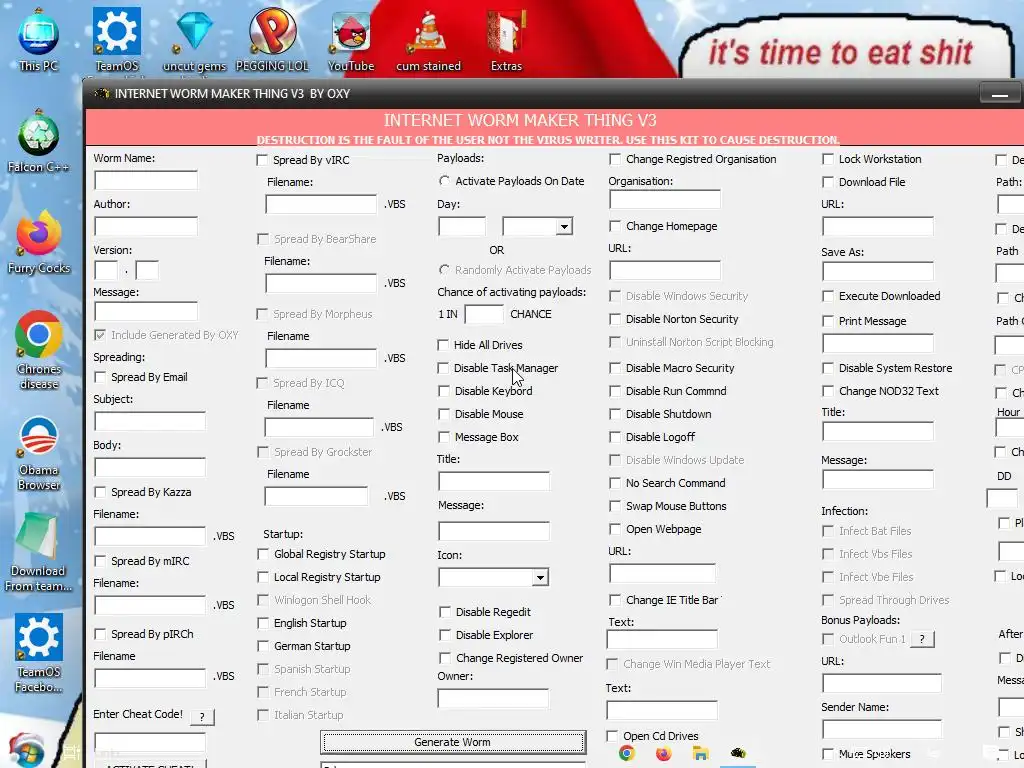
Task: Click the Message Box Title field
Action: coord(494,482)
